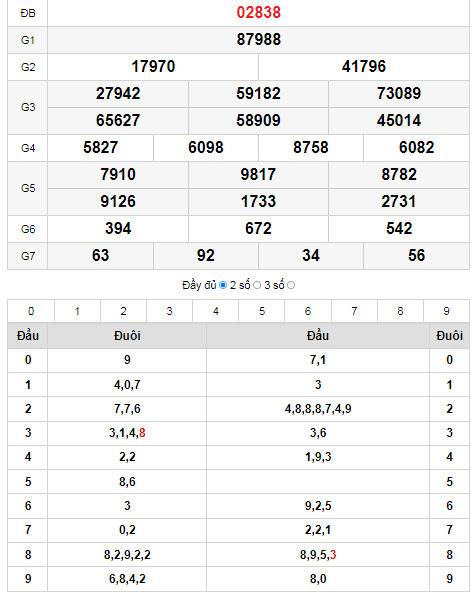This screenshot has height=596, width=474.
Task: Select the "3 số" radio button
Action: click(291, 285)
